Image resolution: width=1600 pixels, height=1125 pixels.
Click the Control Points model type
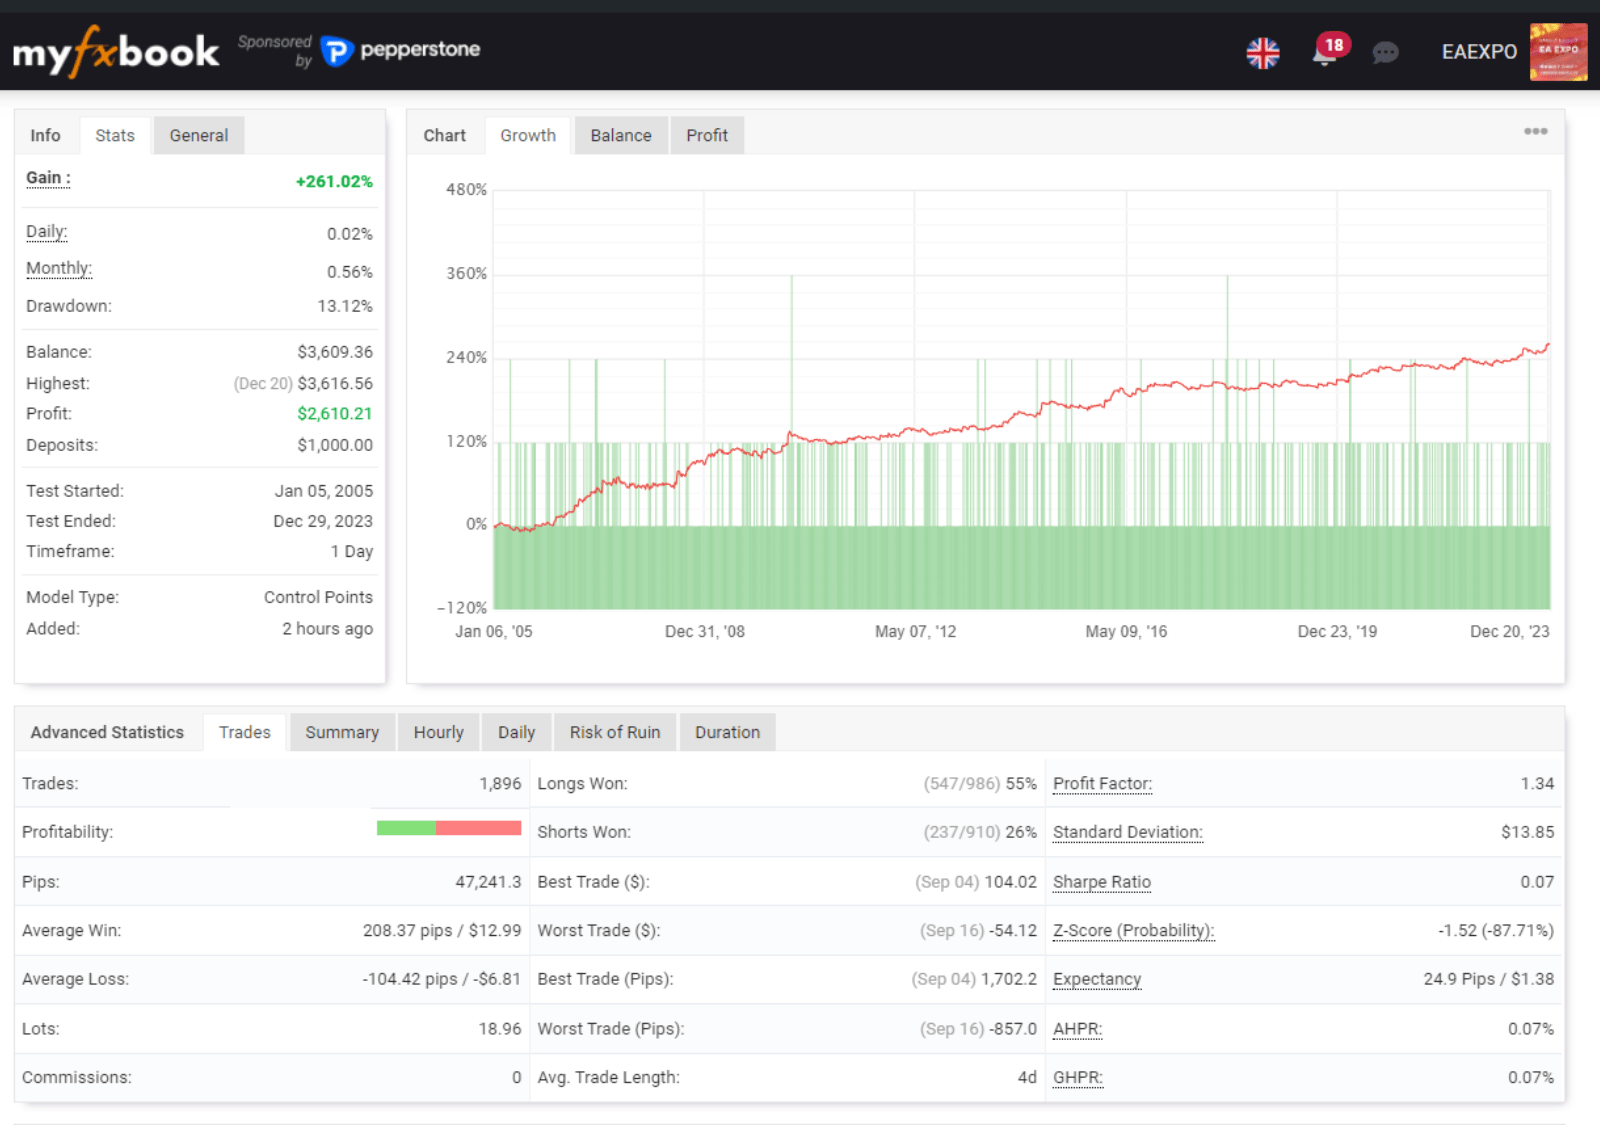click(318, 597)
